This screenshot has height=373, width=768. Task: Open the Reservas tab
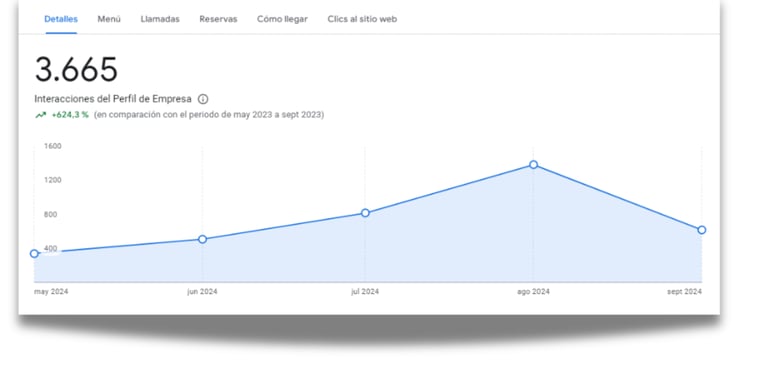pyautogui.click(x=218, y=19)
